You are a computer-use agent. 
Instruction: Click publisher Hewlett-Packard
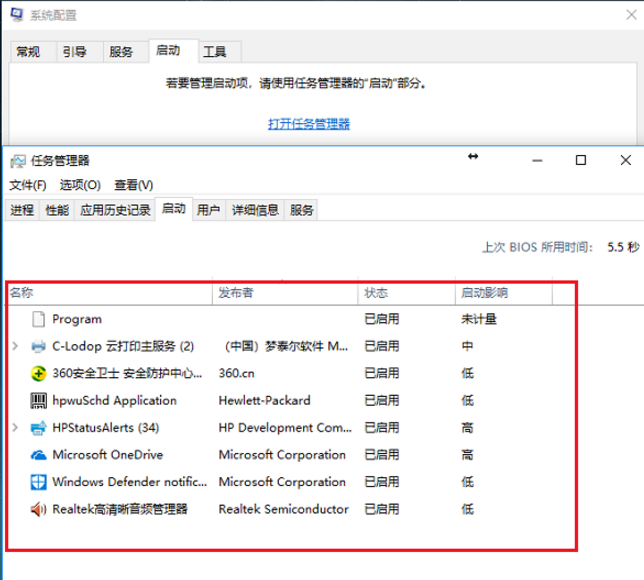pyautogui.click(x=264, y=400)
